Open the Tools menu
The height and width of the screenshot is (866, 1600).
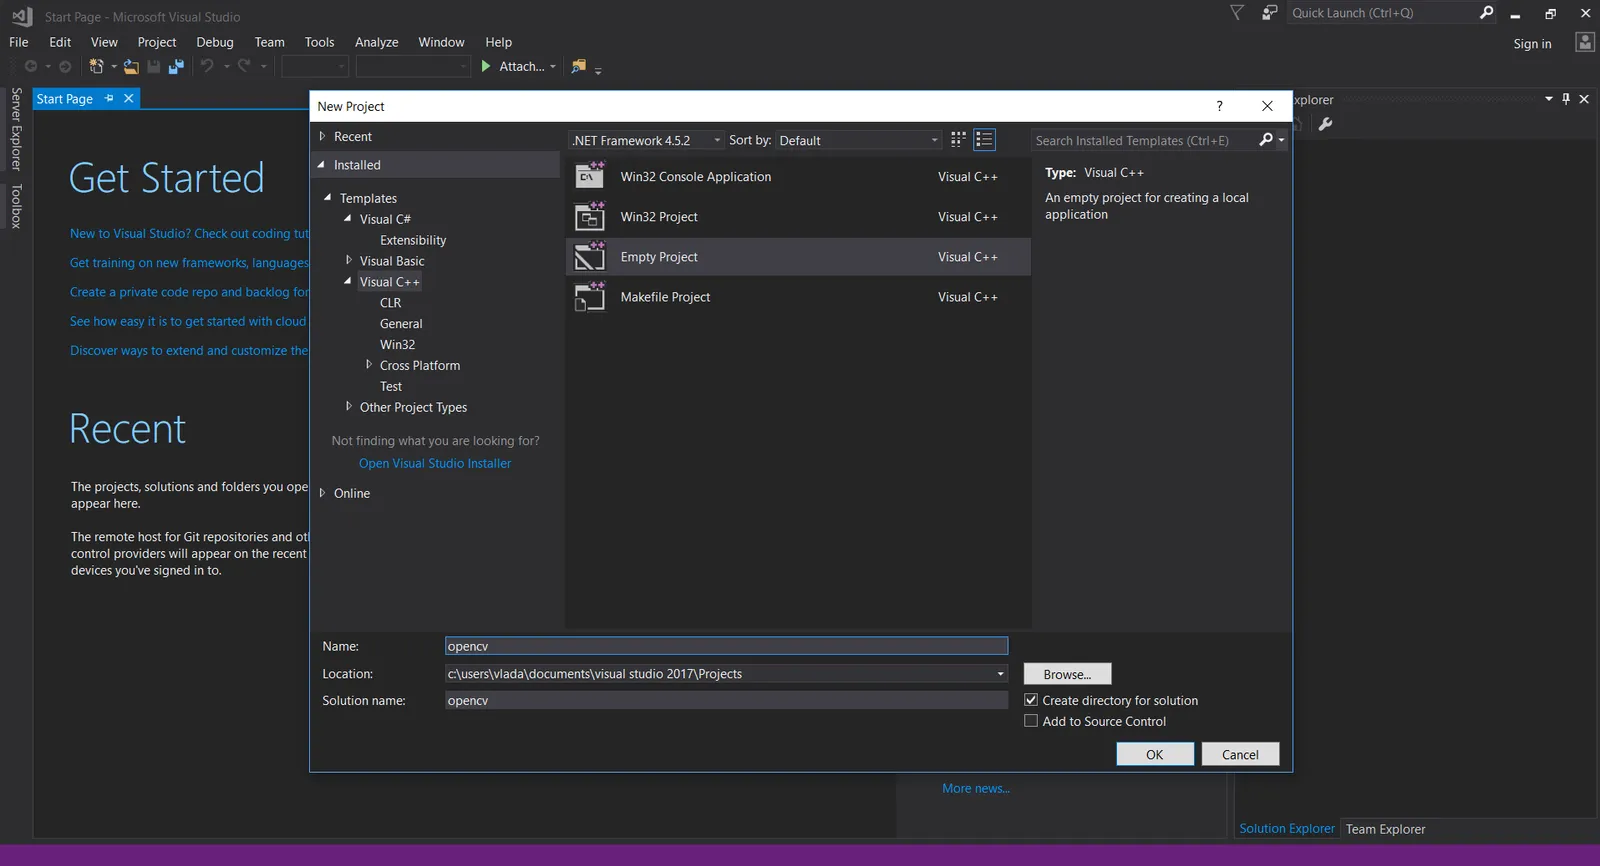[320, 42]
